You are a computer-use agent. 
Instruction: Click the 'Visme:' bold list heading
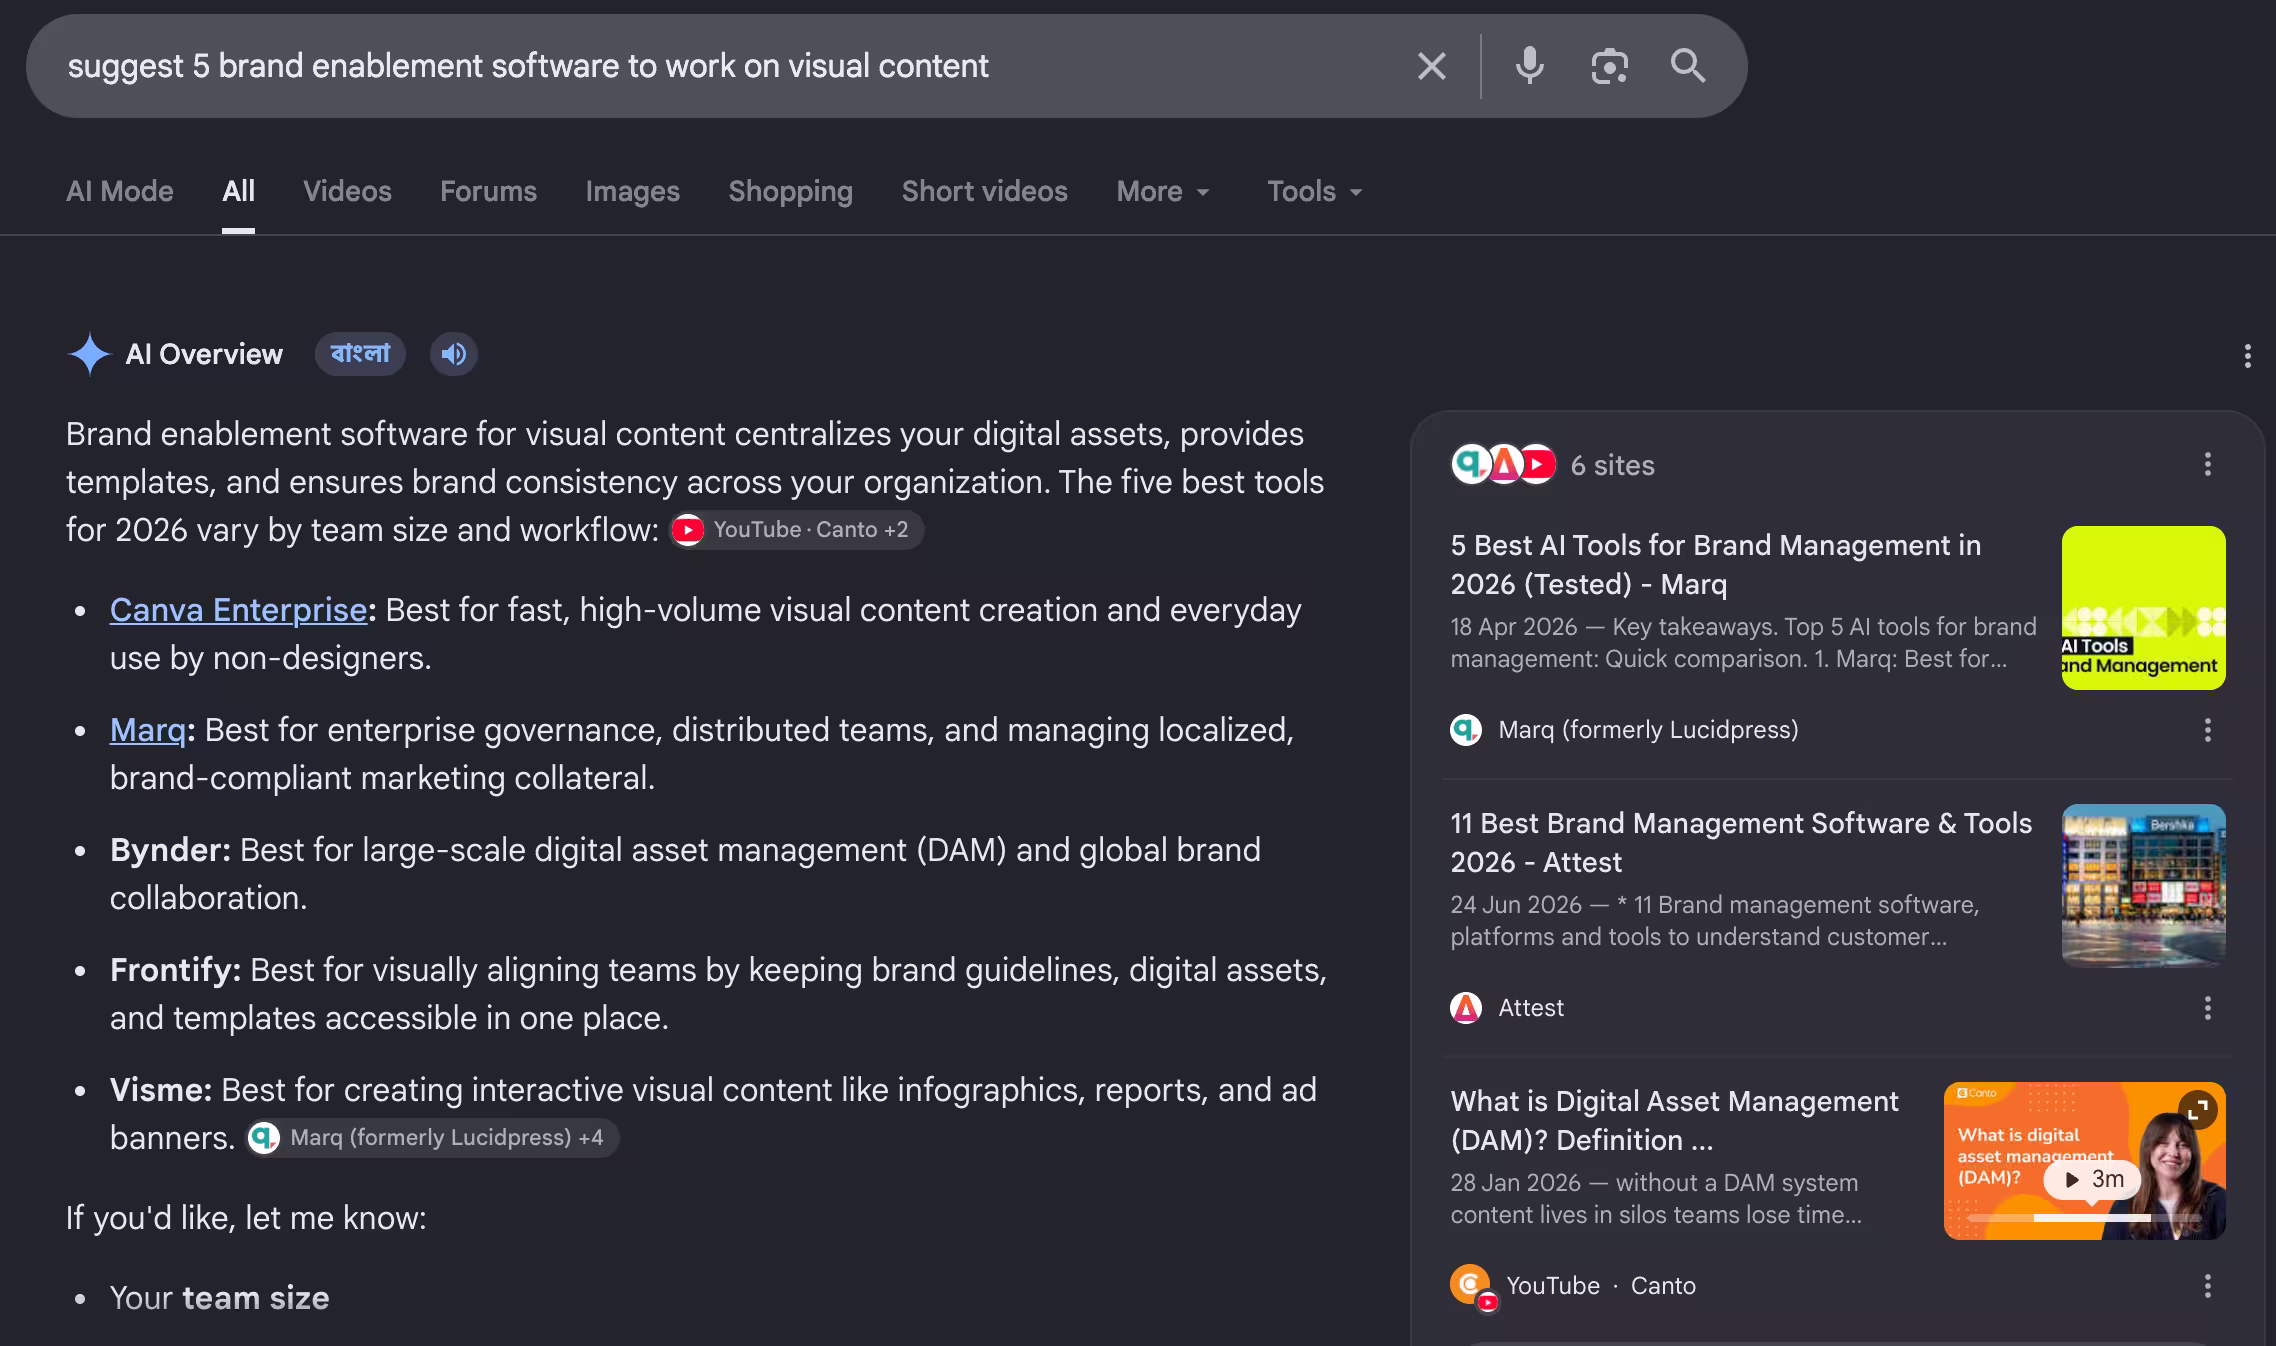coord(161,1090)
